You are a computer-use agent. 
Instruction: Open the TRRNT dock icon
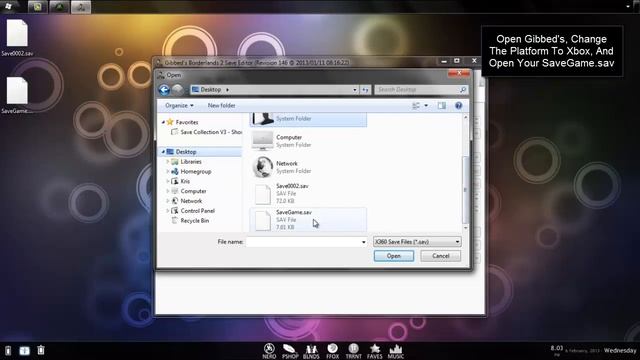[x=353, y=351]
